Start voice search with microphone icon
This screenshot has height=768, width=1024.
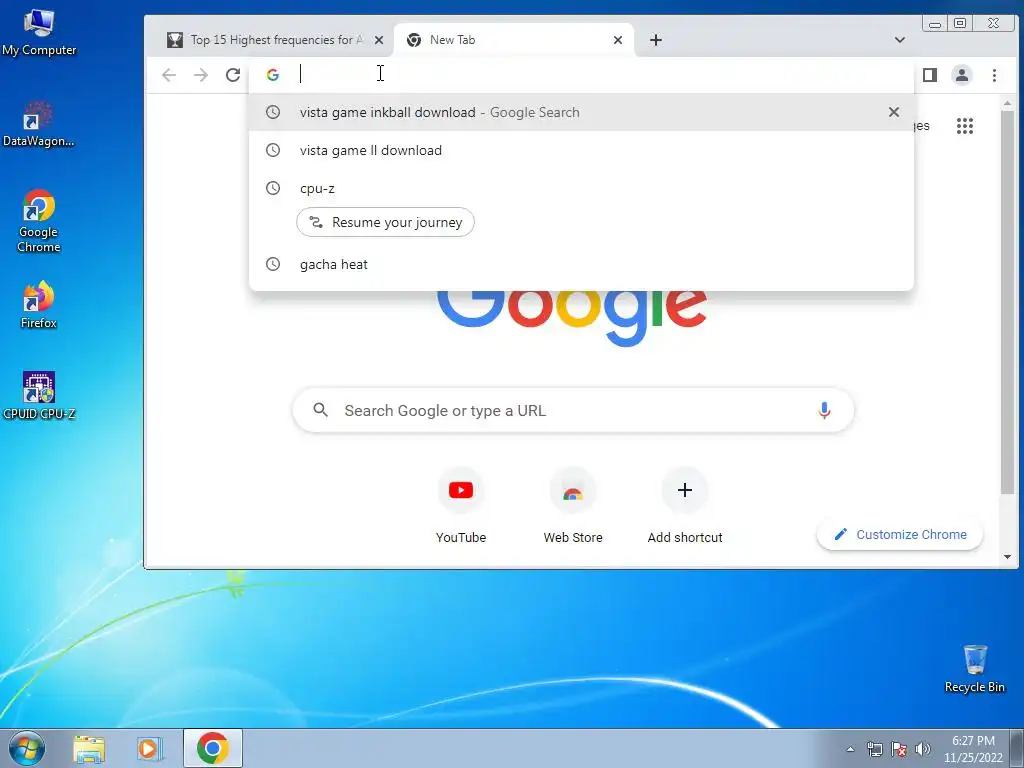coord(824,411)
